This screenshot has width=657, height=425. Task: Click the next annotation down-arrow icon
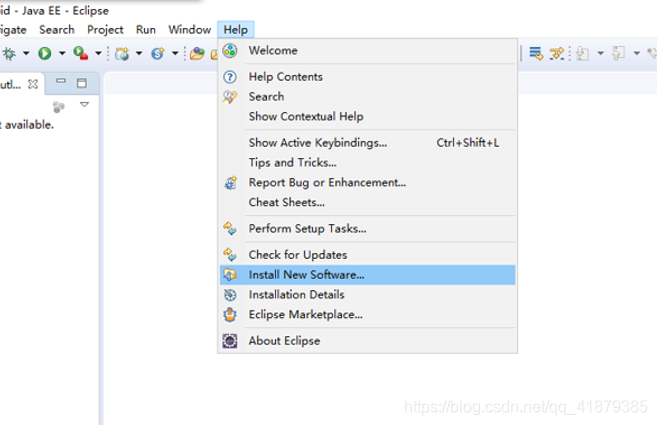point(582,53)
